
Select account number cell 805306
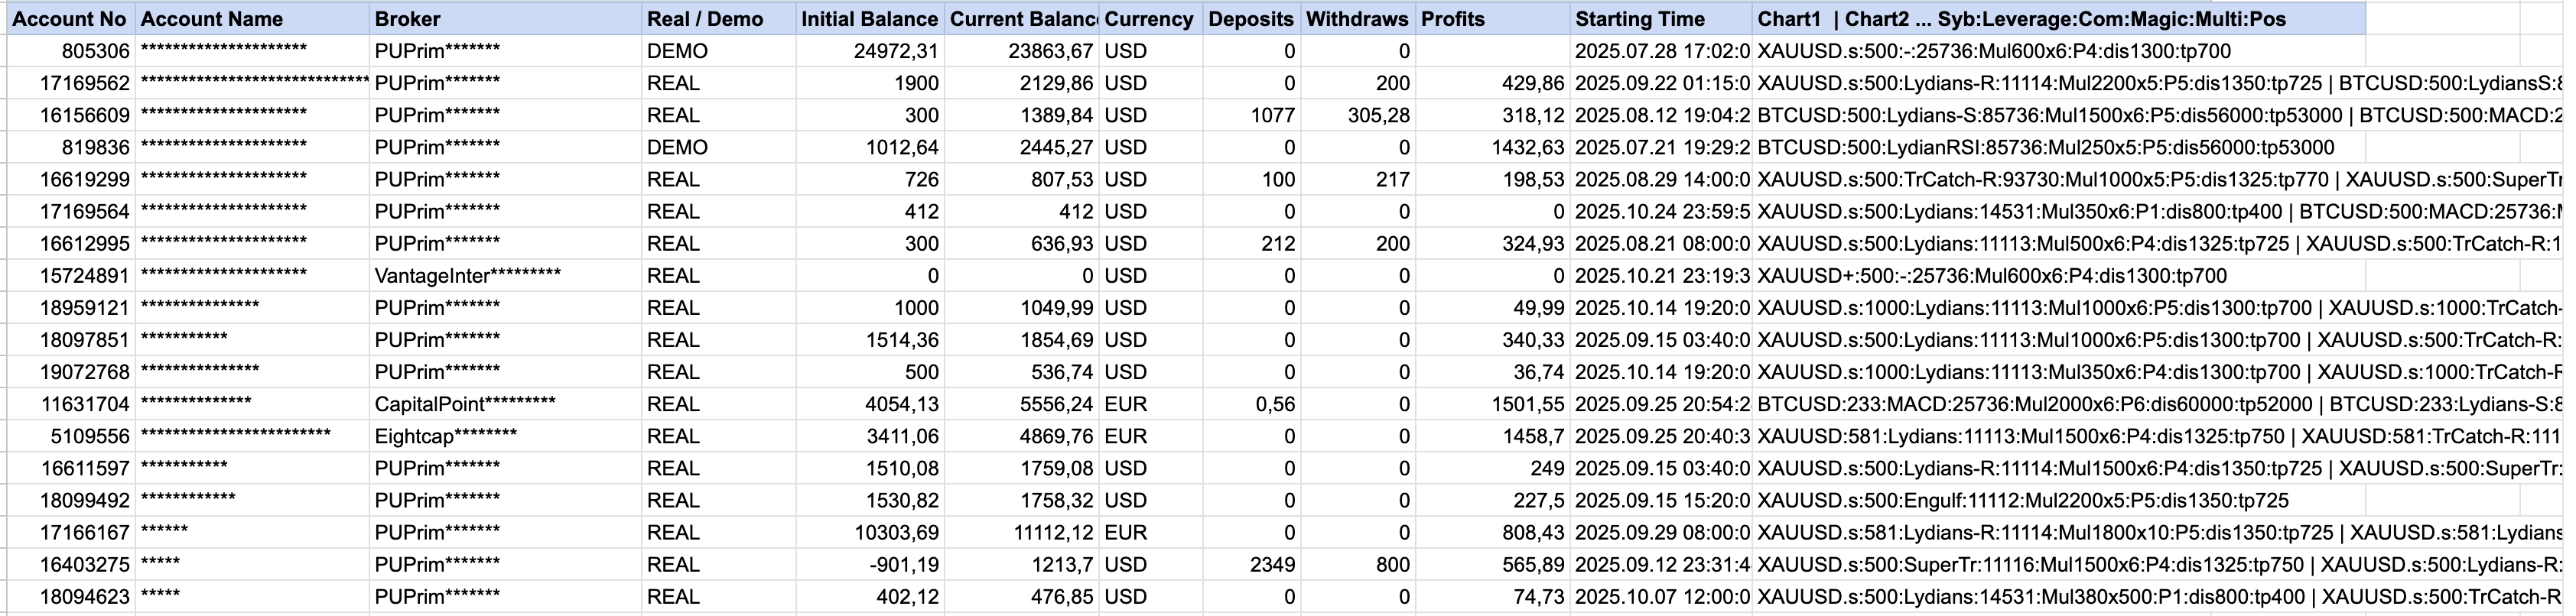tap(96, 51)
